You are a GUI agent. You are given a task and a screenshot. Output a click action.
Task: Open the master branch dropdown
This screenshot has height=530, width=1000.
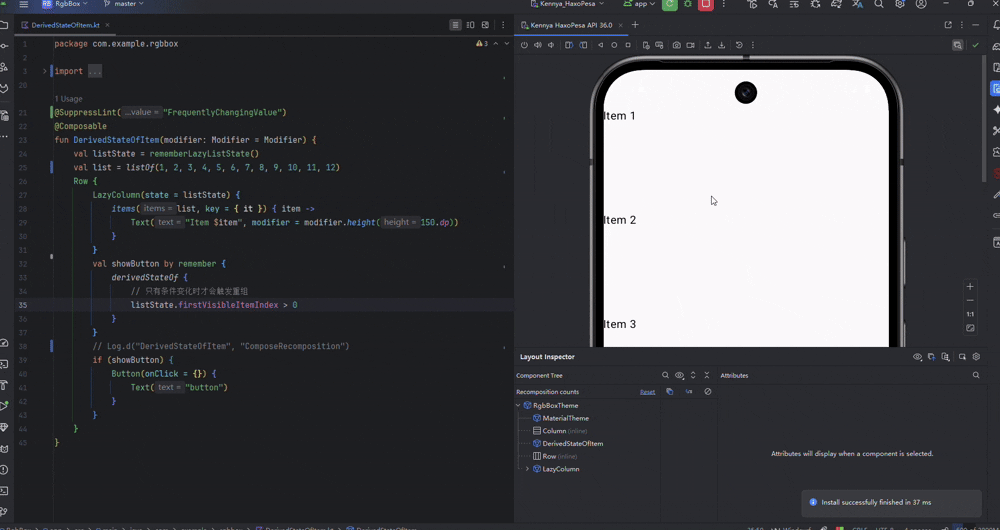point(125,4)
